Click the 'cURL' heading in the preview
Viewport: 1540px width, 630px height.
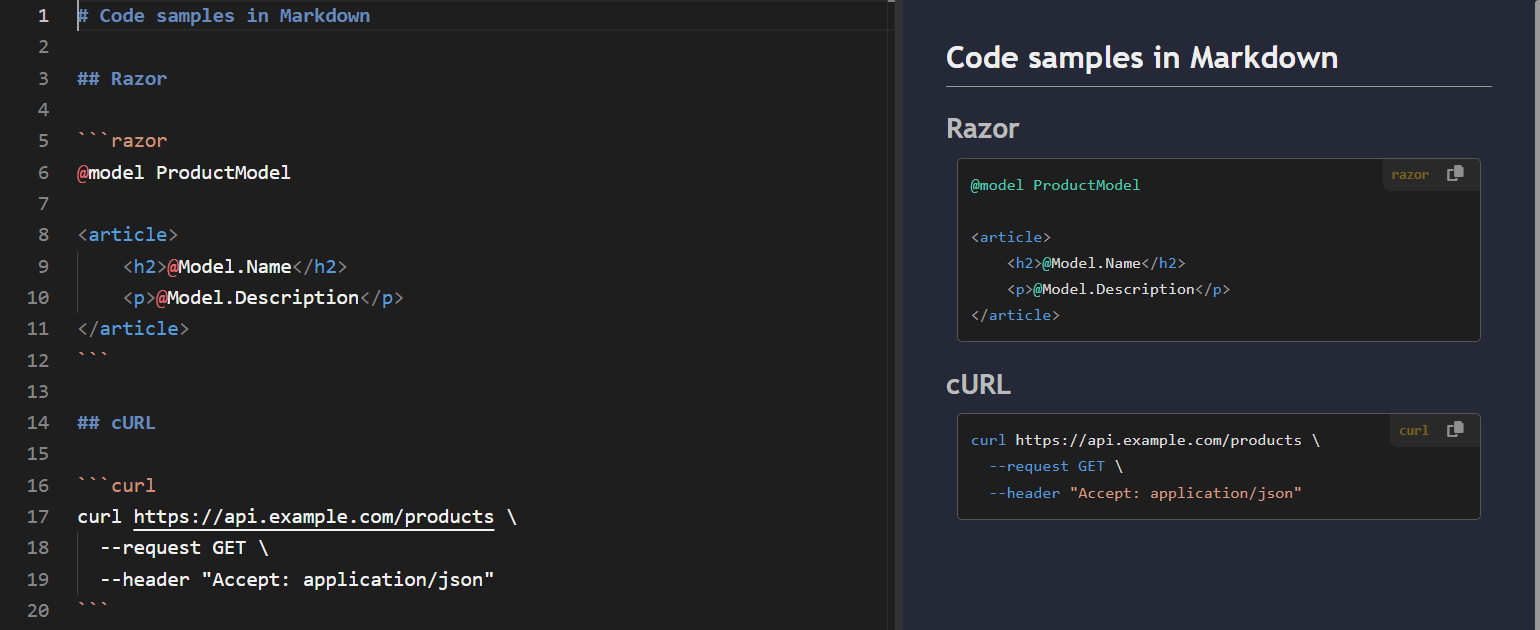[978, 384]
